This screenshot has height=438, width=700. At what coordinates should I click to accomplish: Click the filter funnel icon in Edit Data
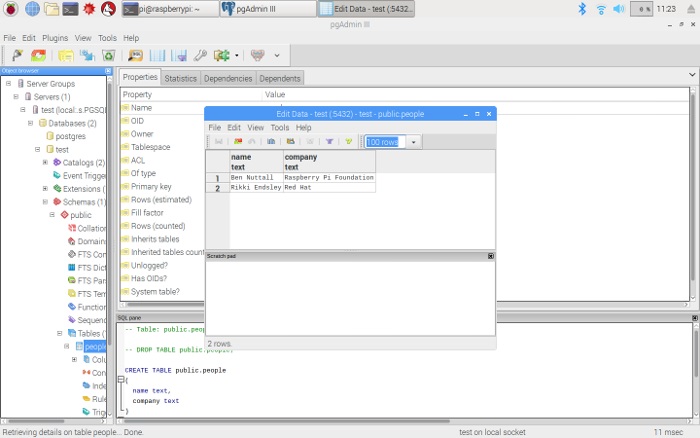(x=329, y=142)
